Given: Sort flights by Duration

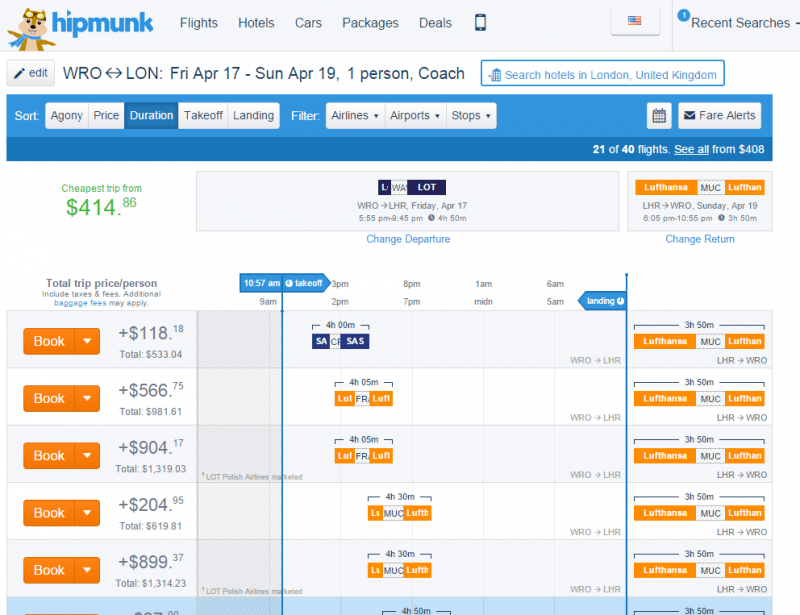Looking at the screenshot, I should (151, 116).
